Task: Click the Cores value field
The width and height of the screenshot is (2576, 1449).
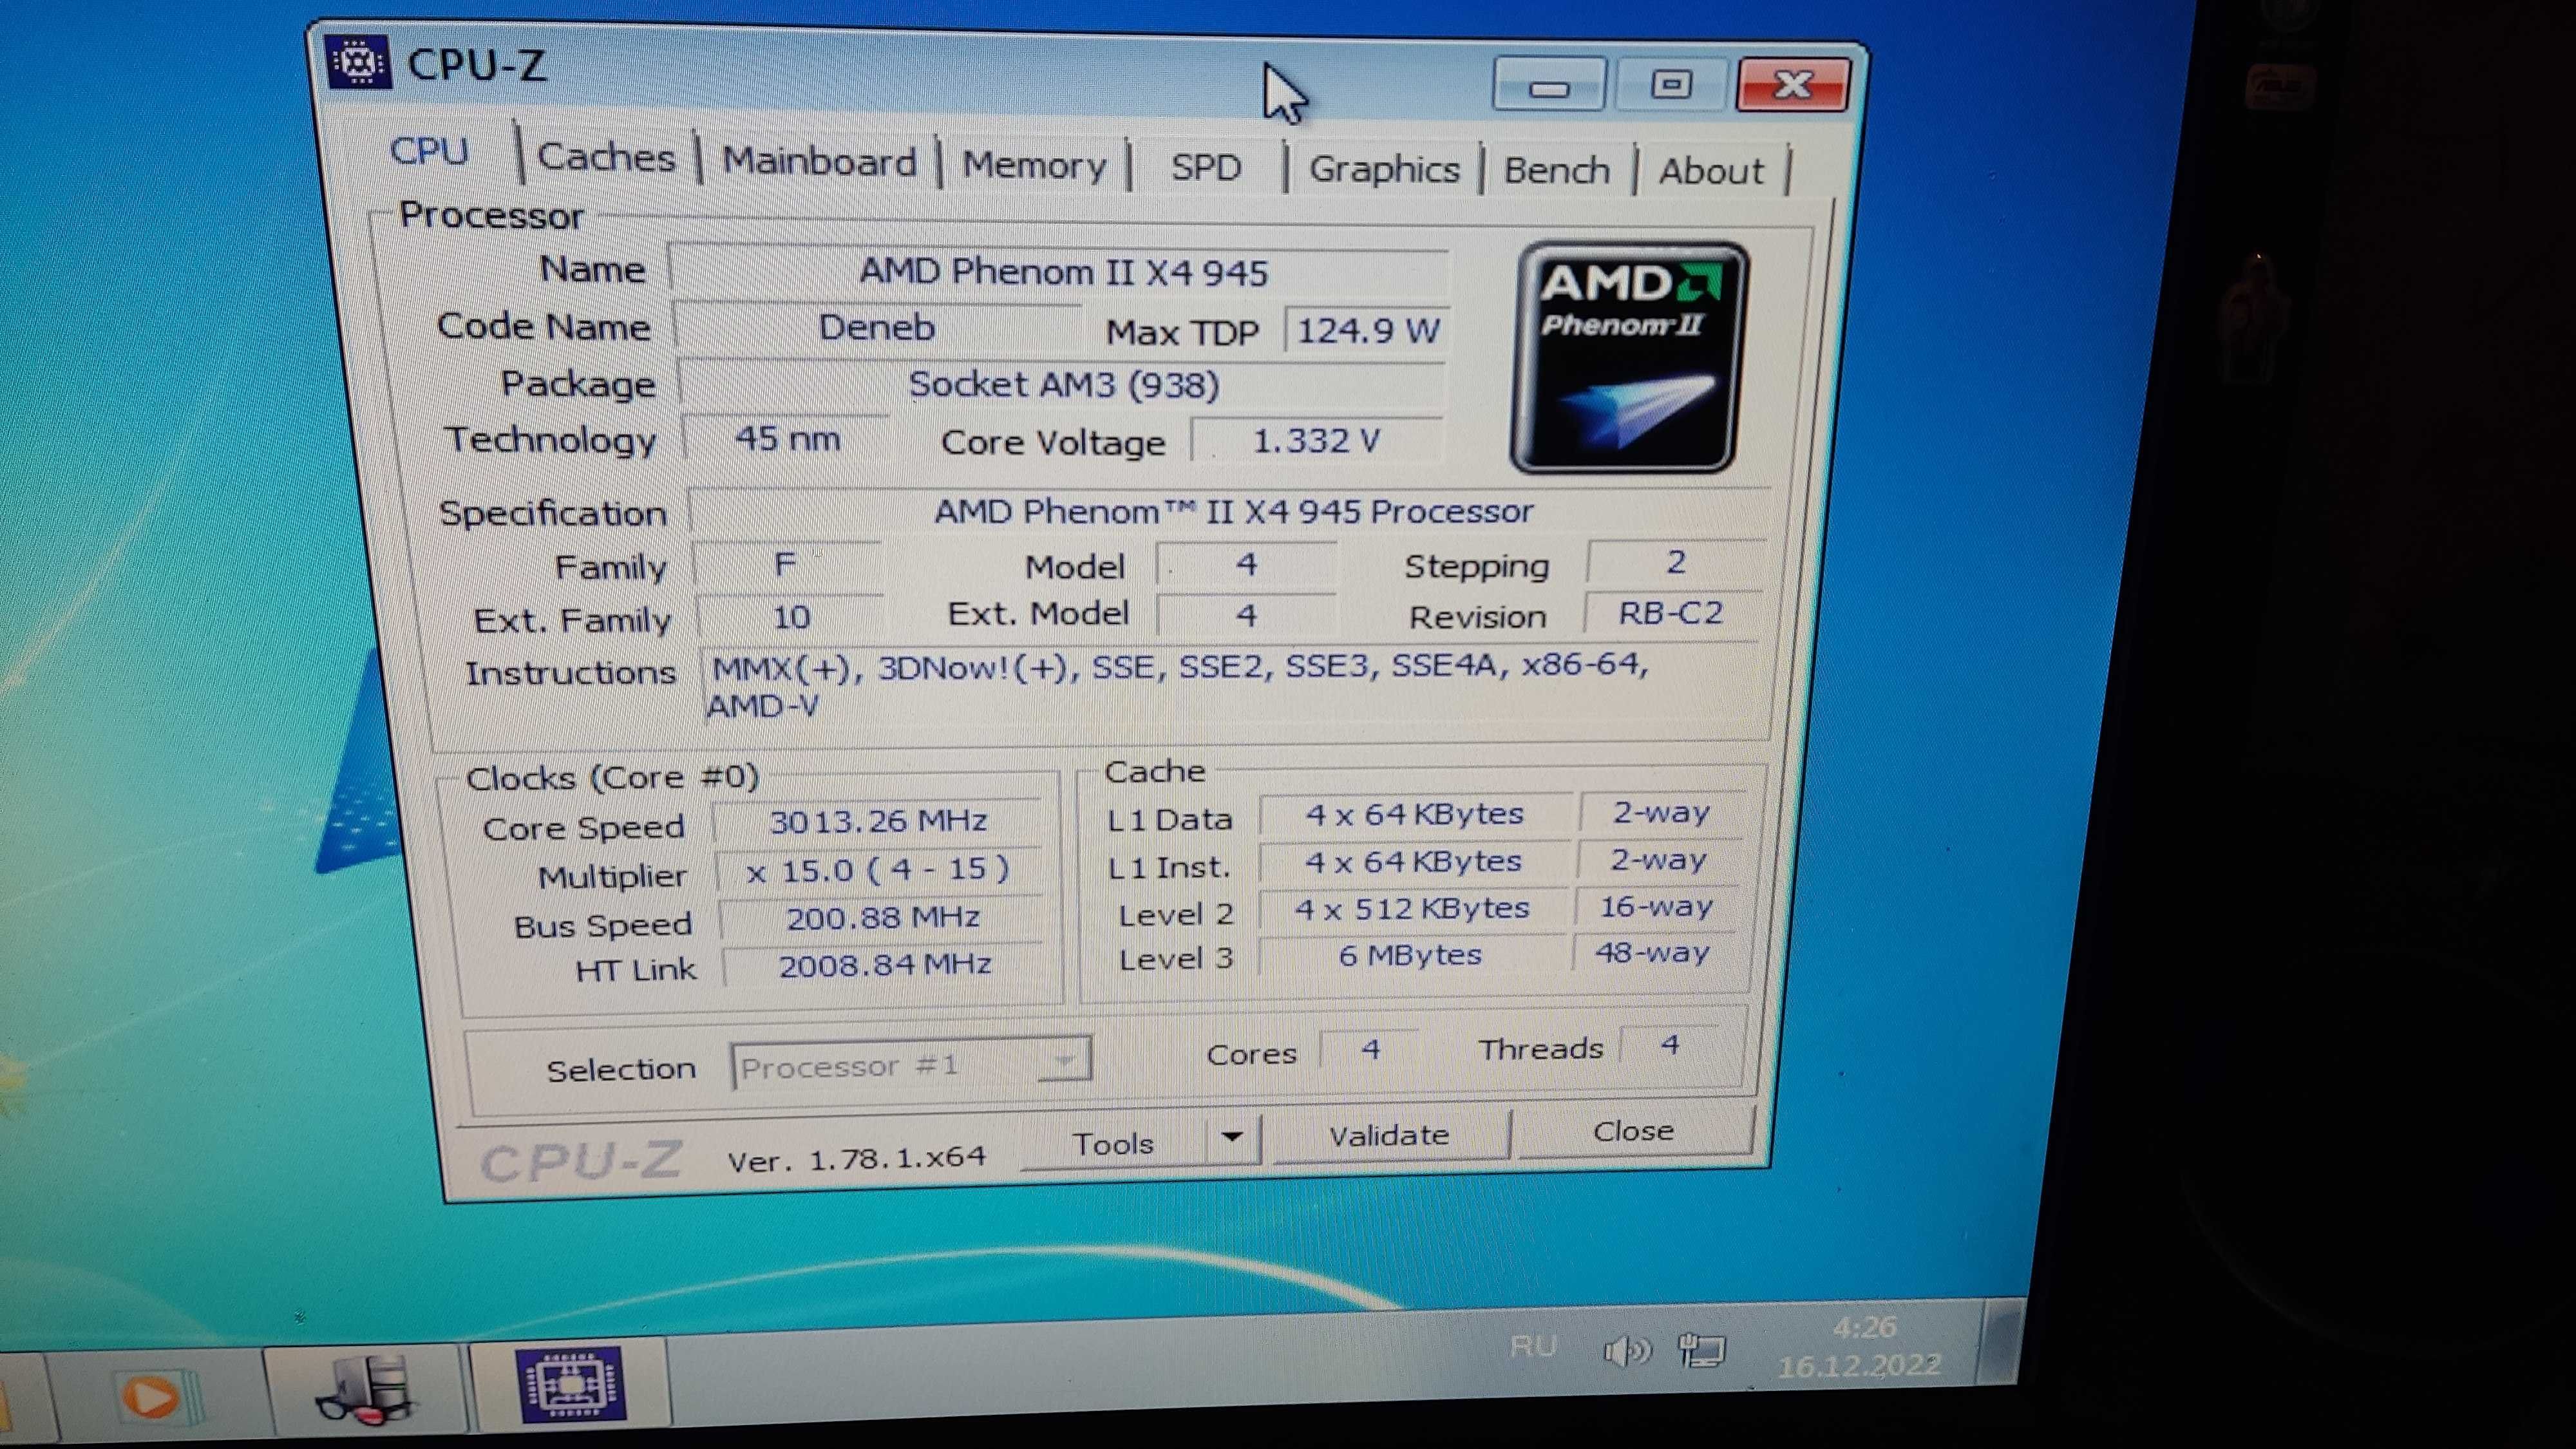Action: (x=1370, y=1049)
